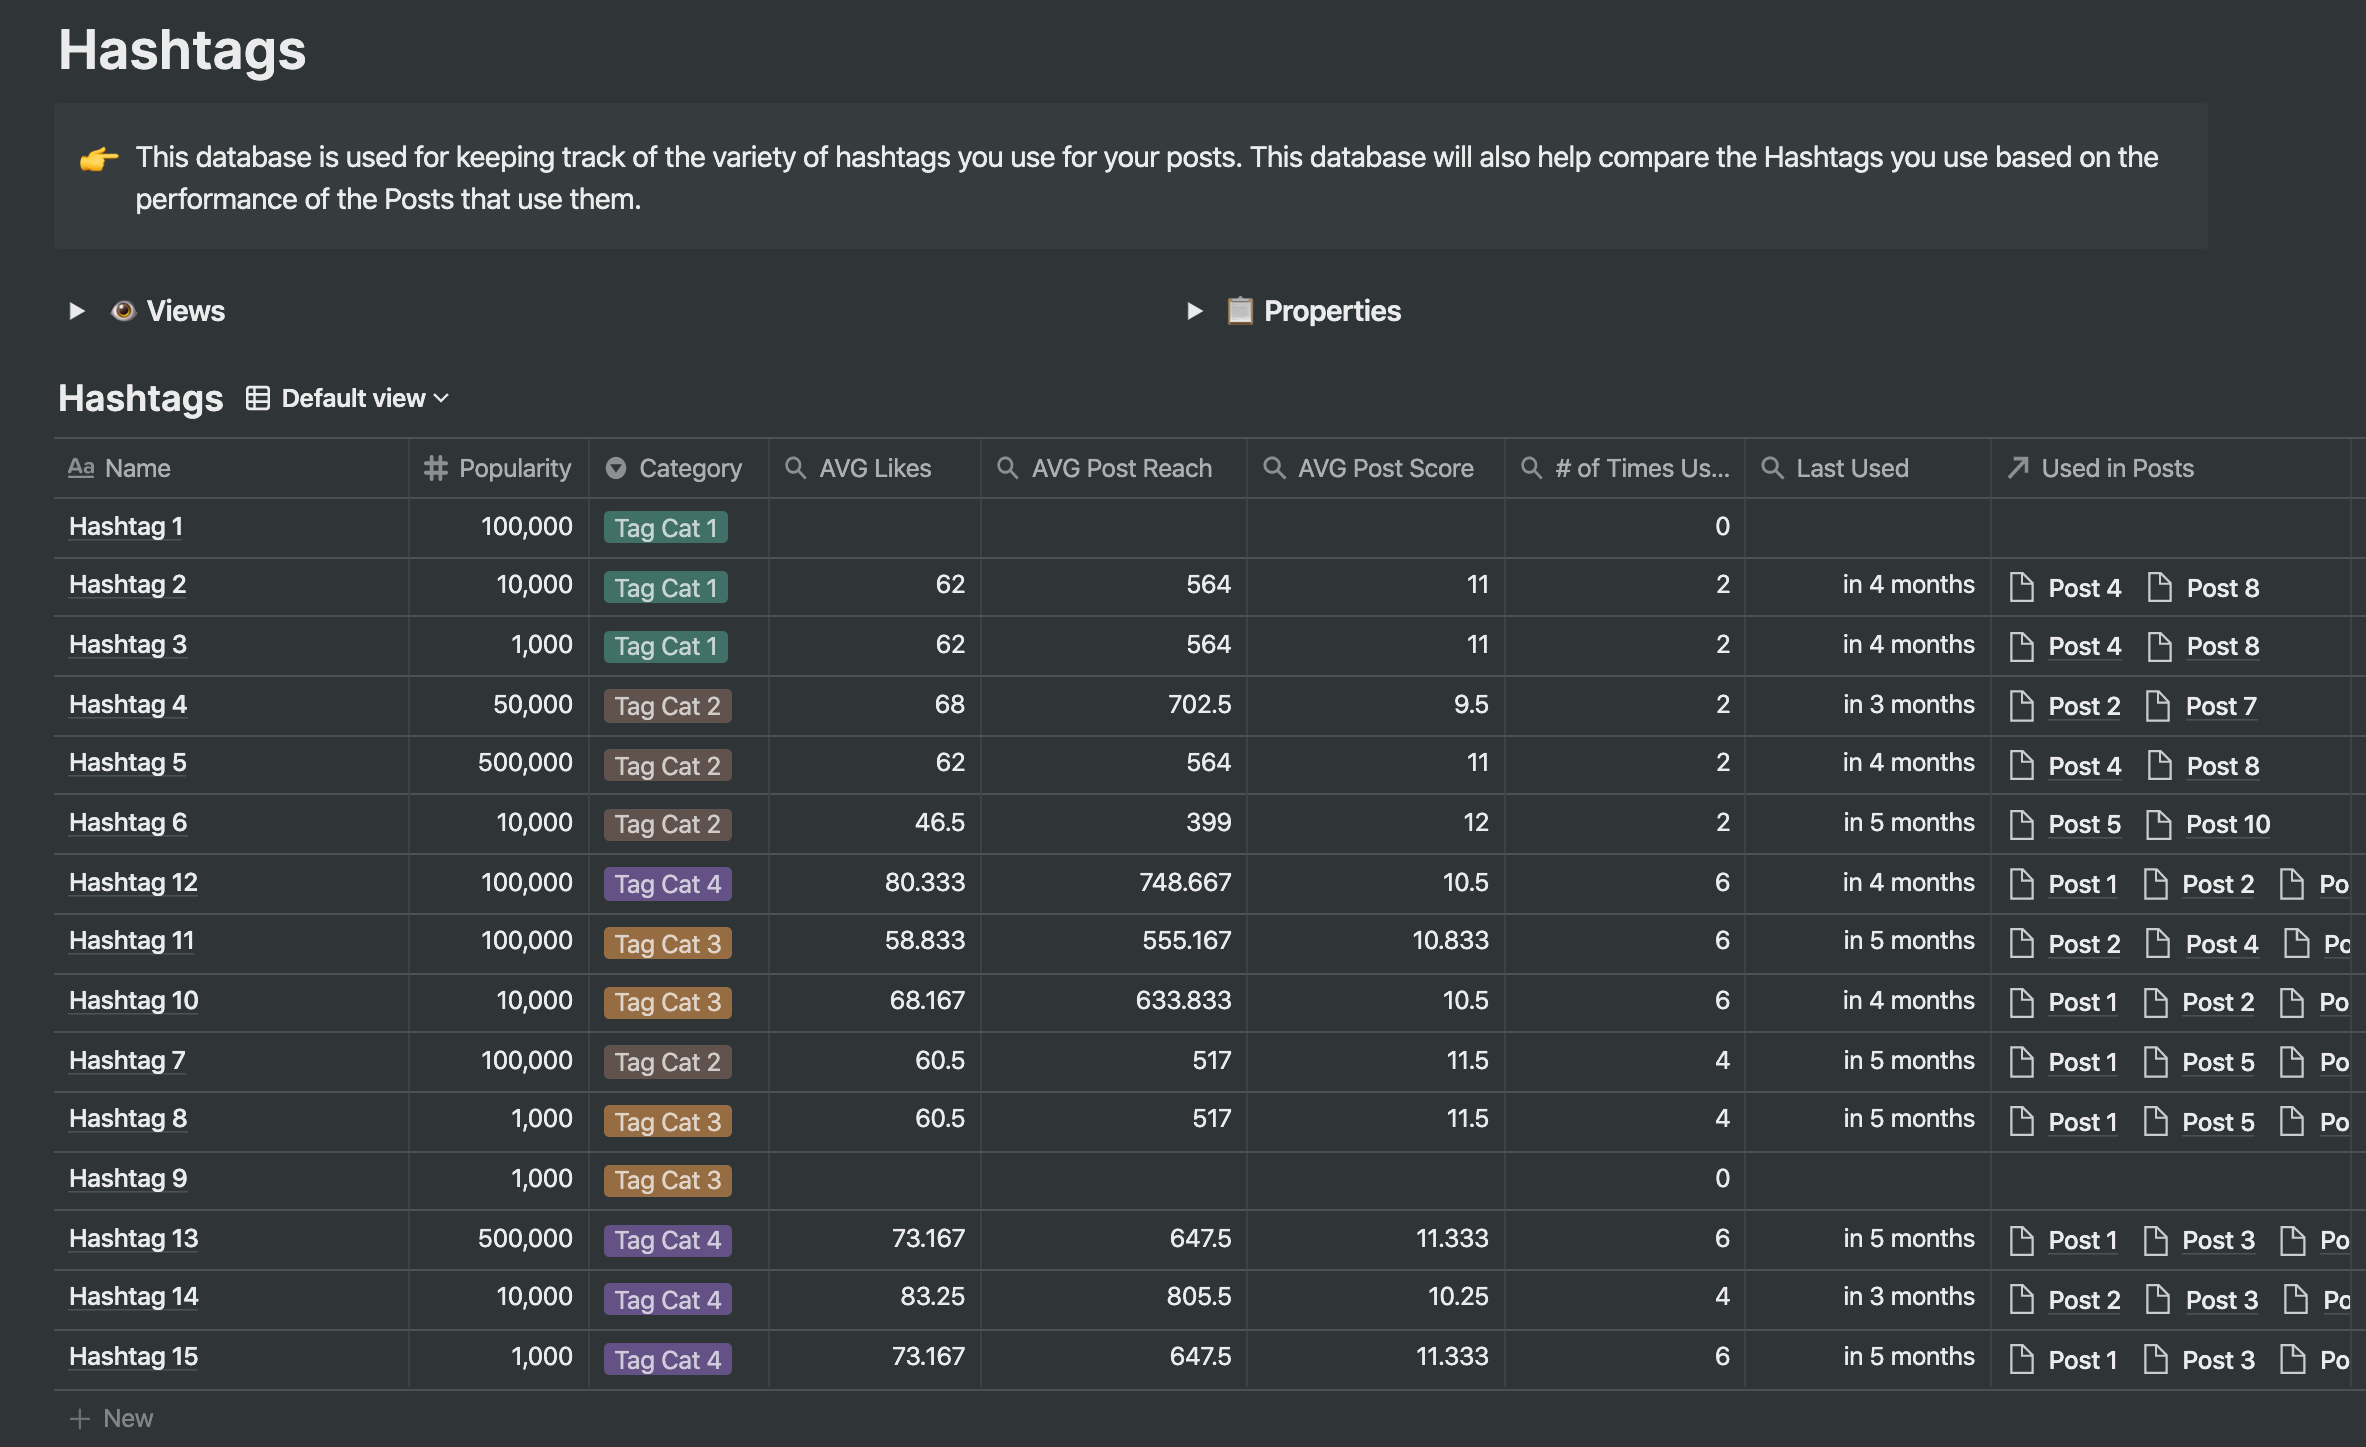Expand the Views section
The width and height of the screenshot is (2366, 1447).
tap(77, 311)
